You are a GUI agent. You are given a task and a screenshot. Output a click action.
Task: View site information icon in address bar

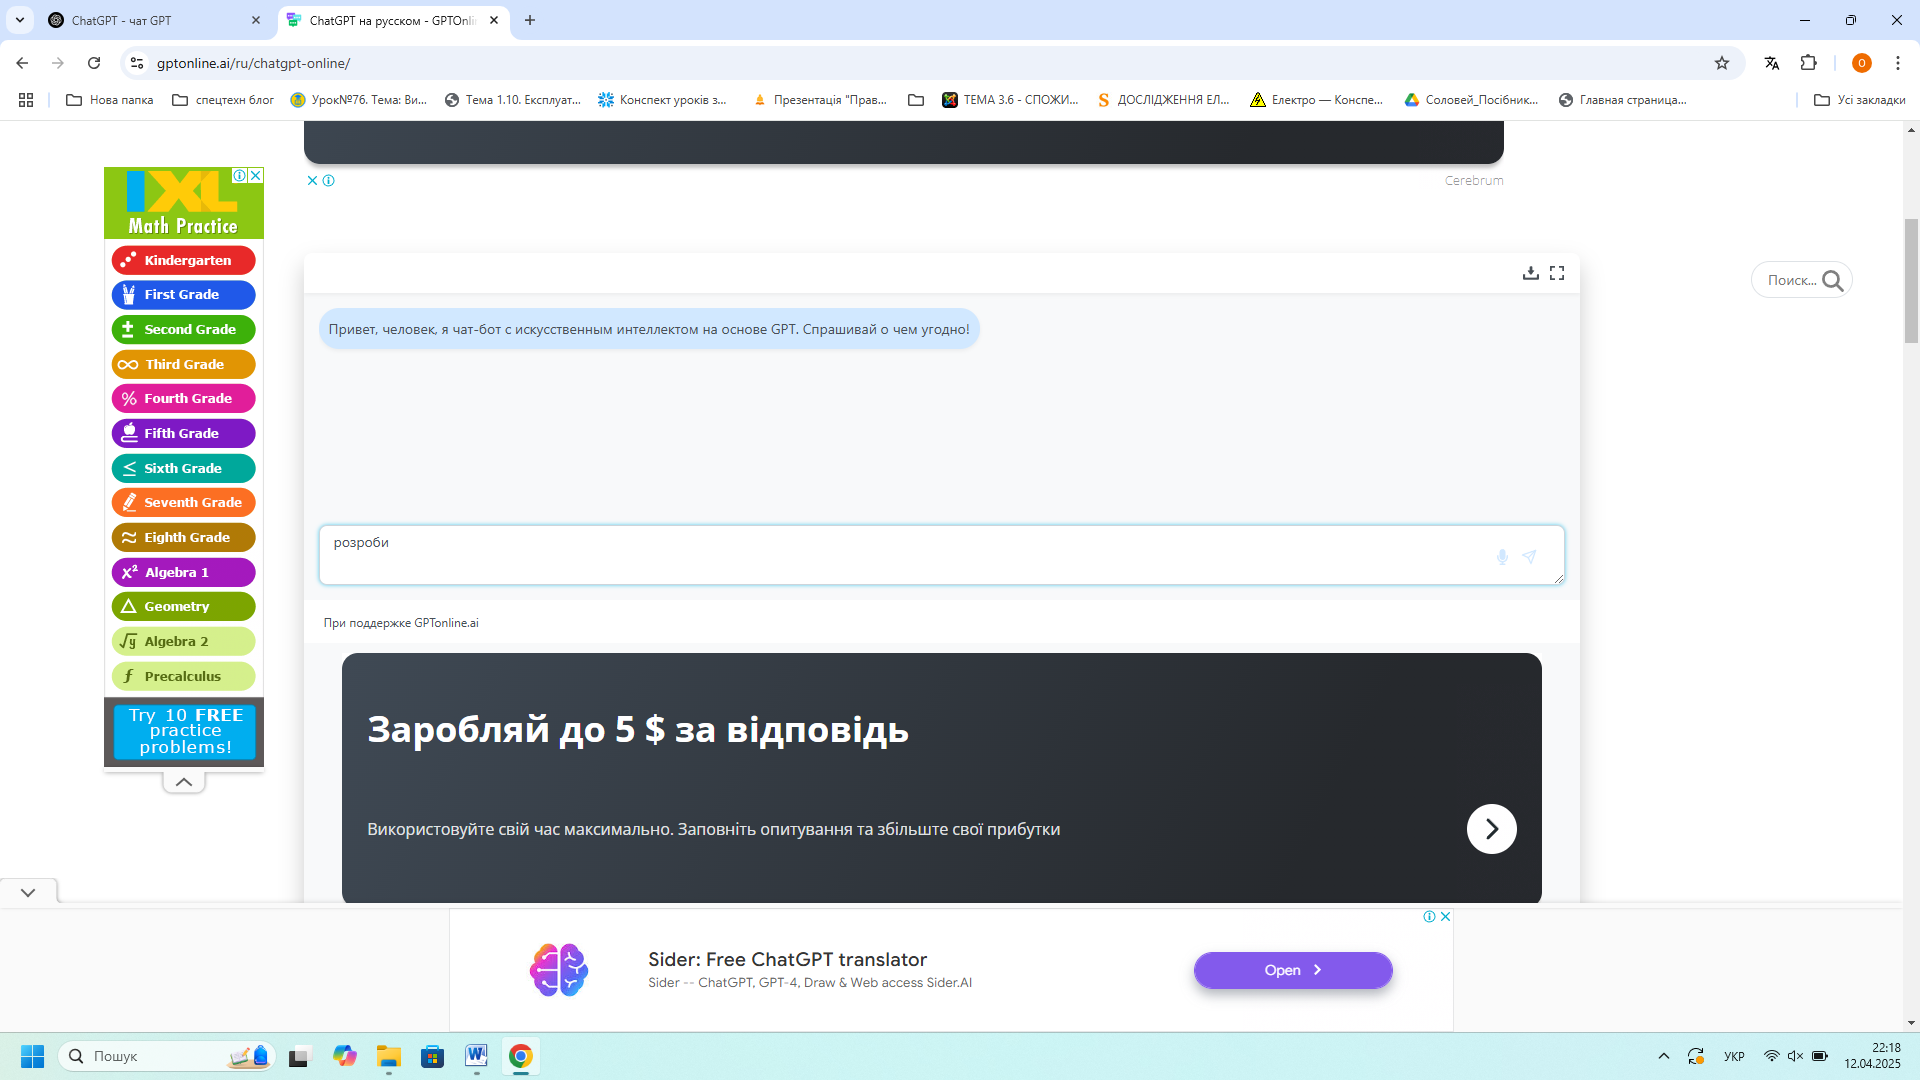tap(137, 63)
